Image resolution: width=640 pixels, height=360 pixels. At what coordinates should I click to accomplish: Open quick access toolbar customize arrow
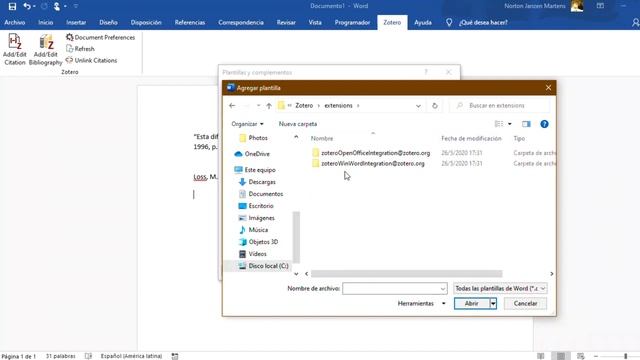(x=76, y=6)
